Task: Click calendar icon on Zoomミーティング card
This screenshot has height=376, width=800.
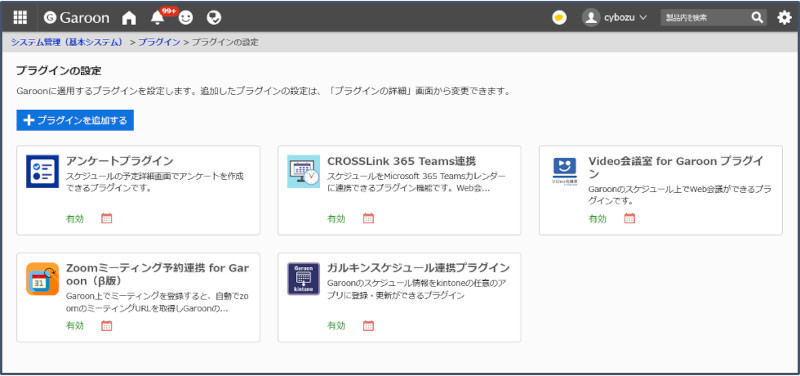Action: coord(107,325)
